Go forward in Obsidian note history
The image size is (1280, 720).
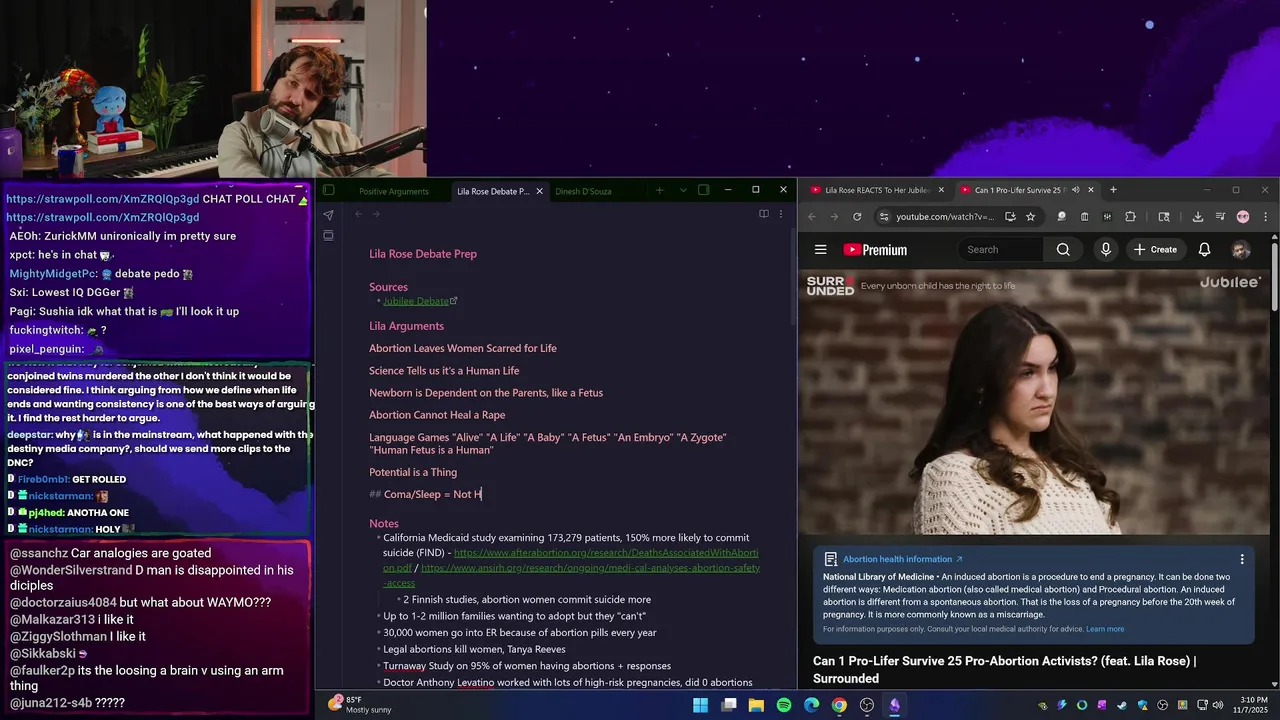(376, 214)
